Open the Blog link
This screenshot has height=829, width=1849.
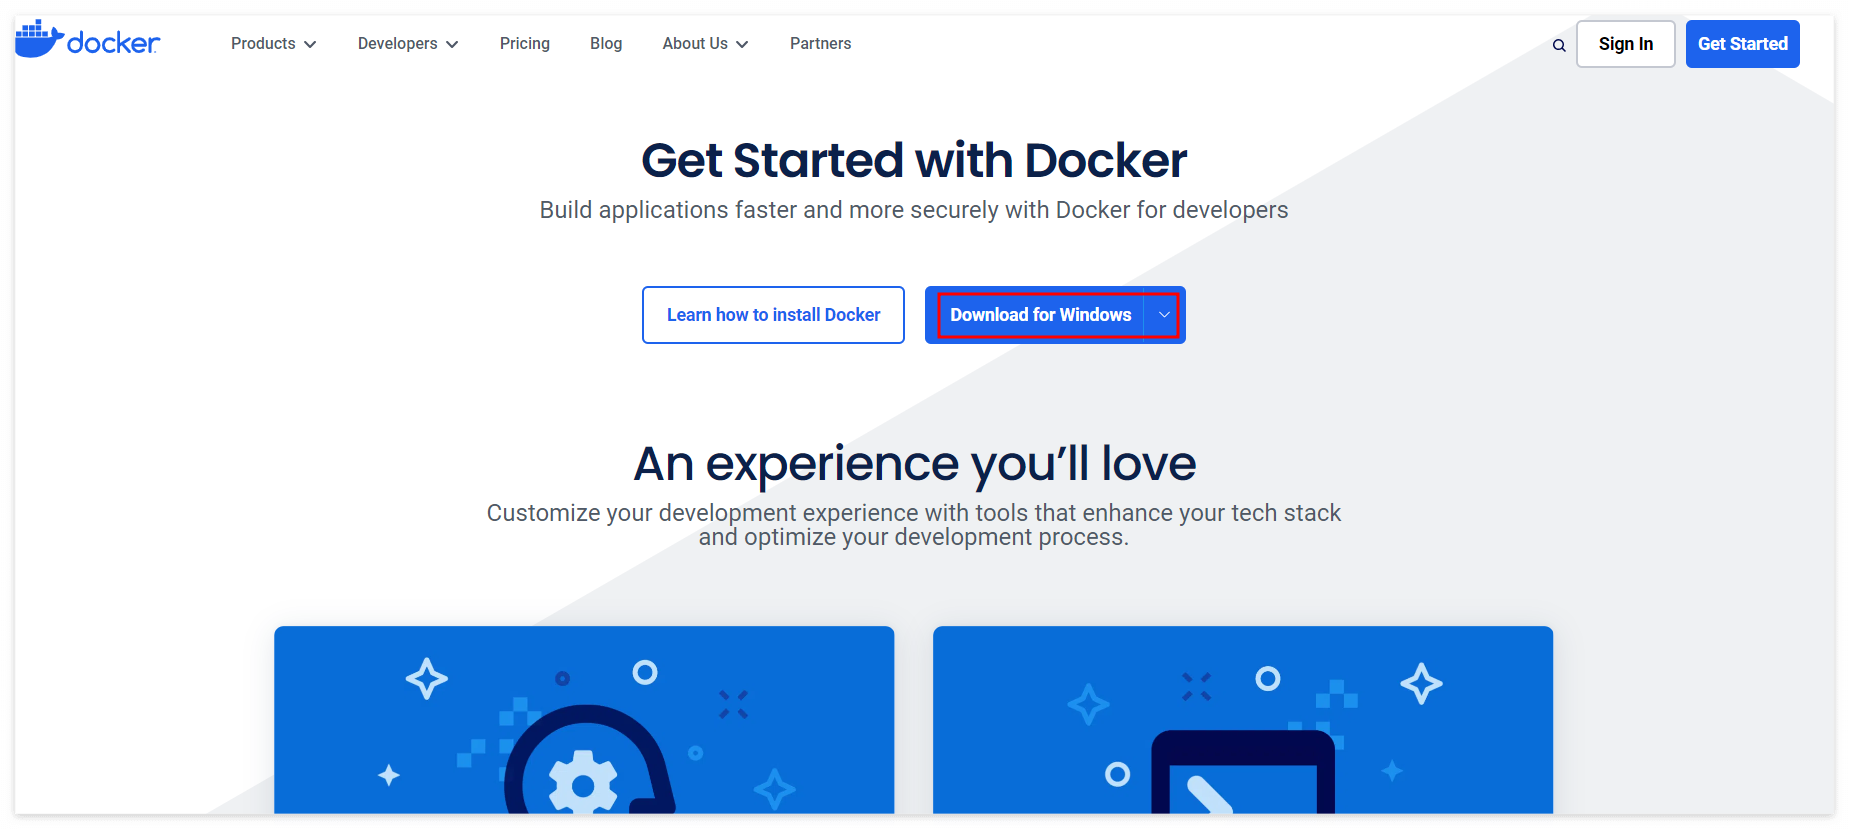tap(606, 44)
